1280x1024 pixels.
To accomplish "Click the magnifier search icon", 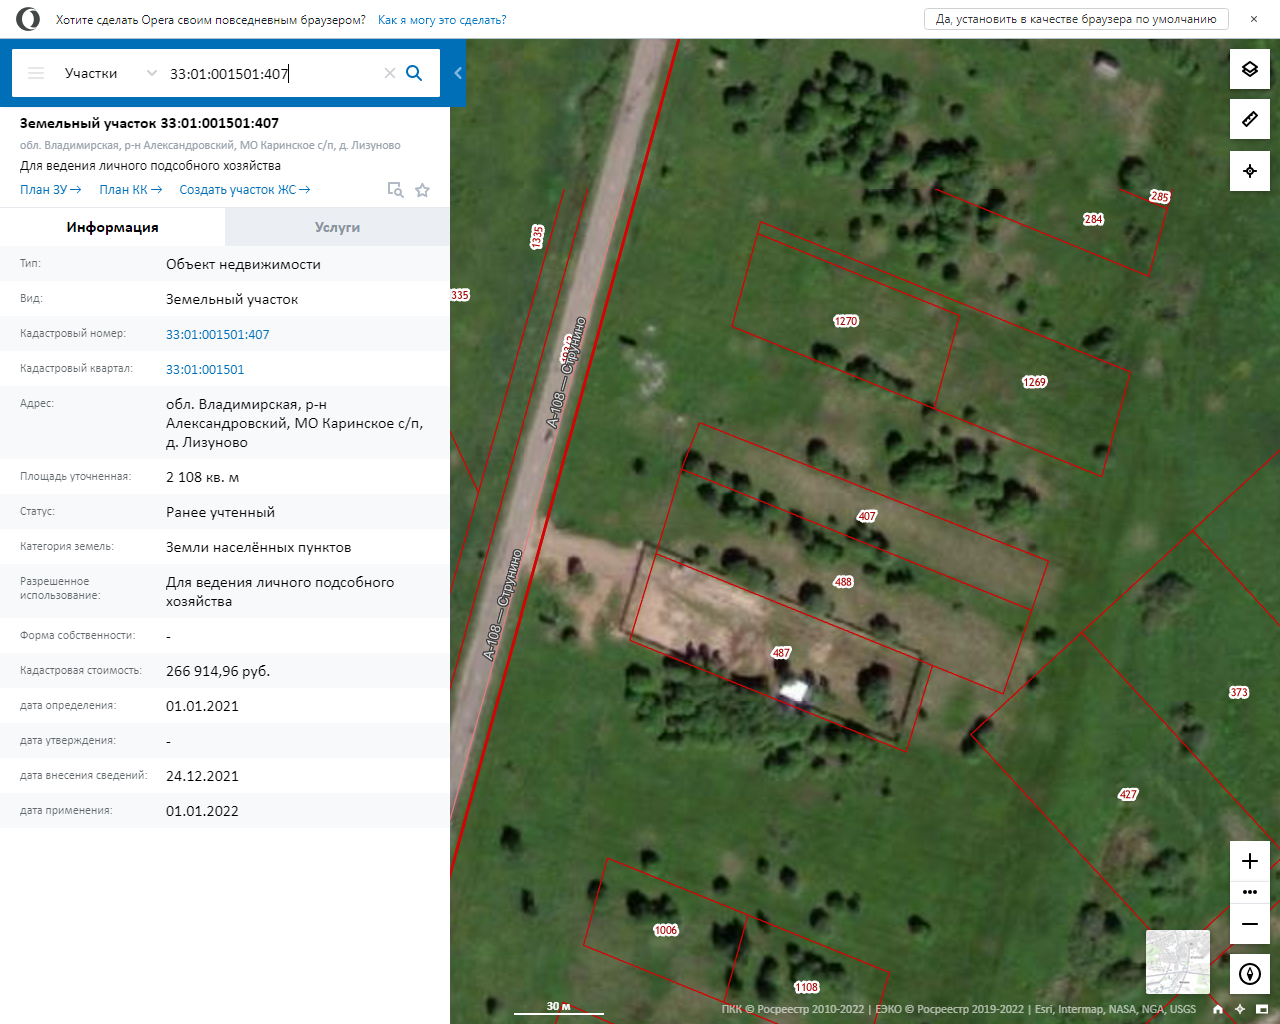I will click(414, 73).
